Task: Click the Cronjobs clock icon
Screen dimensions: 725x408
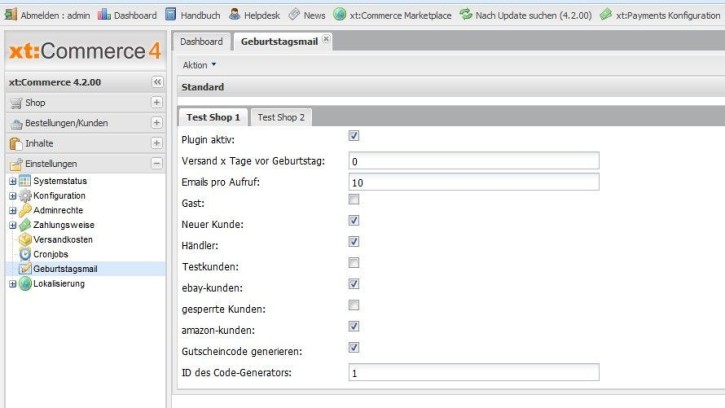Action: pos(25,254)
